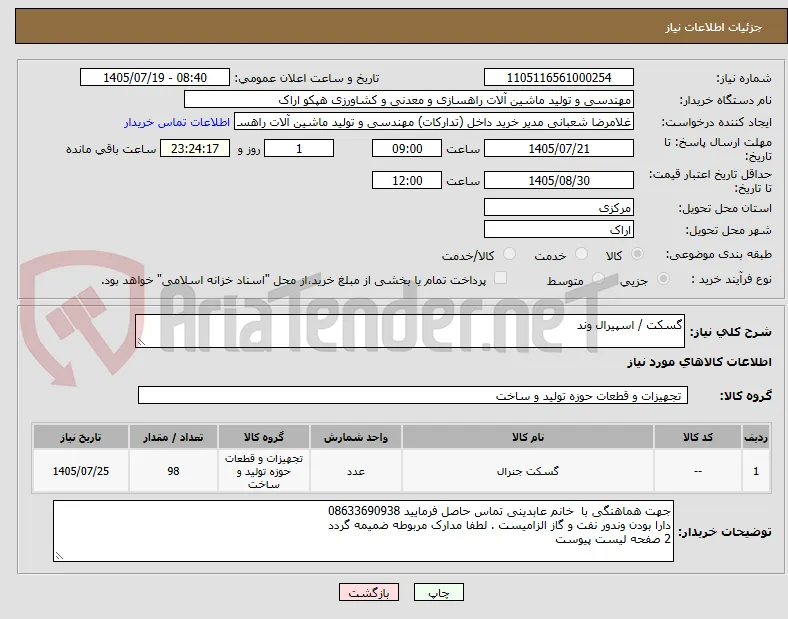Select the کالا/خدمت radio button
788x619 pixels.
pos(510,254)
